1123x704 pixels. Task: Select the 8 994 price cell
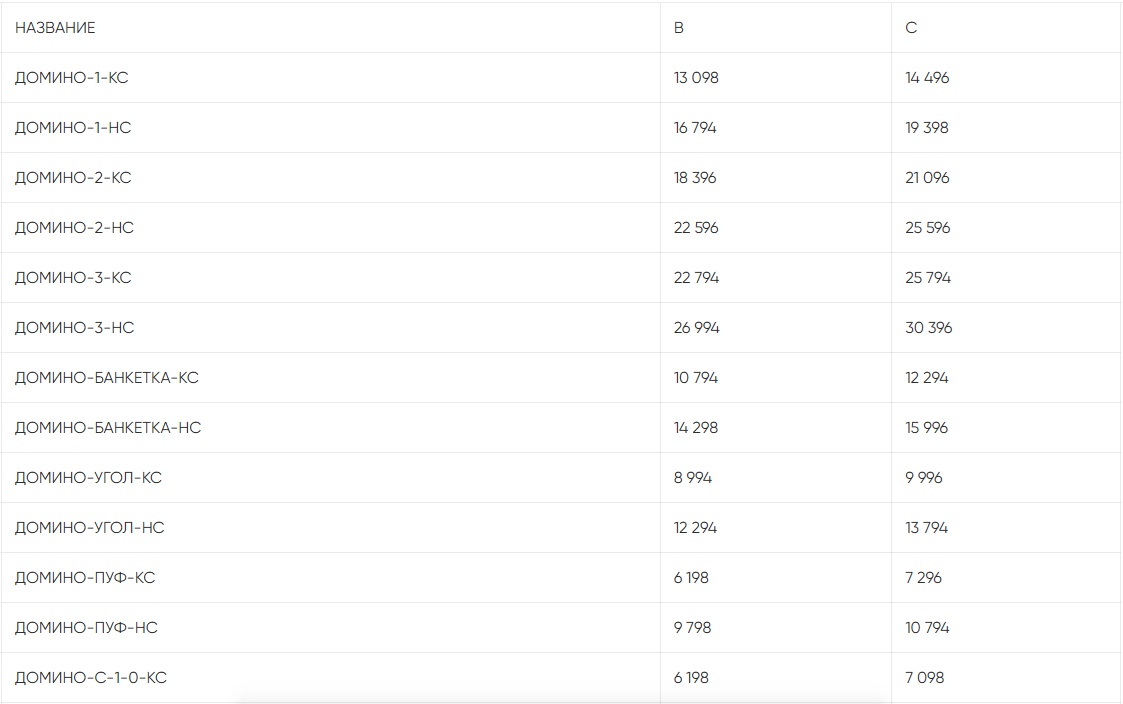[693, 478]
